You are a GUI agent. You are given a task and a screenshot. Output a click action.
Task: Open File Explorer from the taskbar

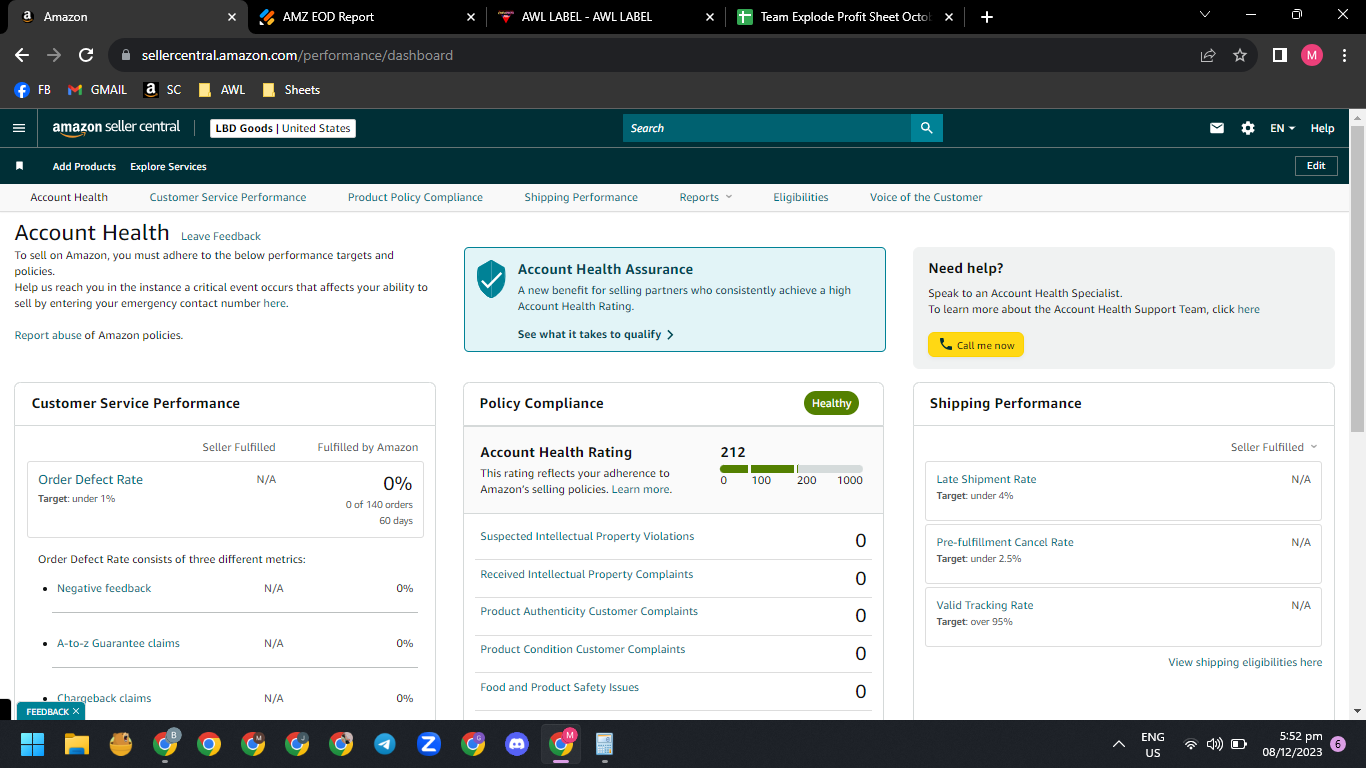[77, 744]
